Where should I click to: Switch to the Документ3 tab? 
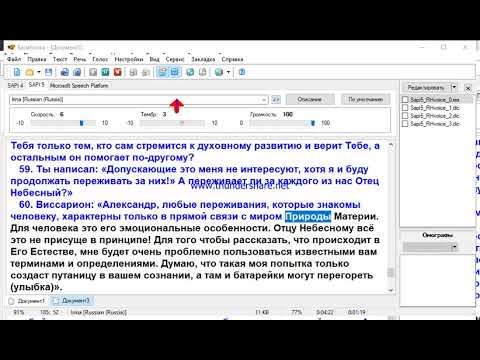click(x=72, y=301)
